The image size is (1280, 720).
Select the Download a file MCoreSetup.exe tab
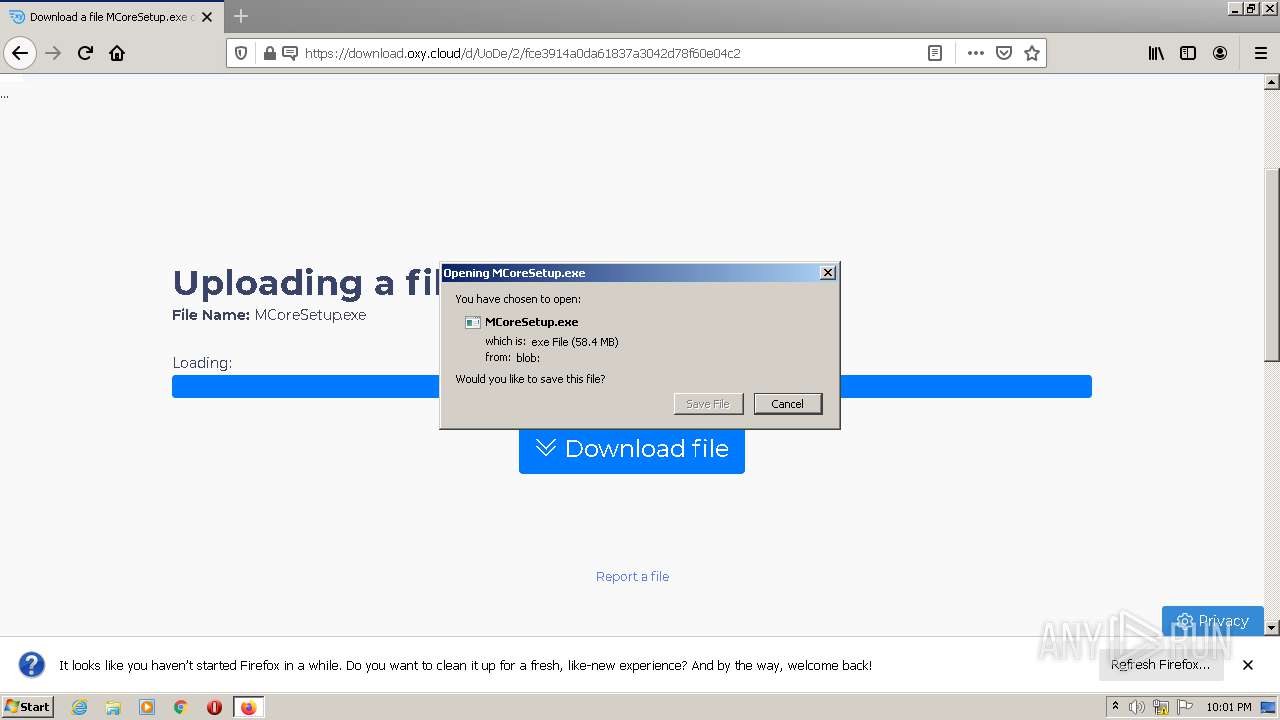110,17
